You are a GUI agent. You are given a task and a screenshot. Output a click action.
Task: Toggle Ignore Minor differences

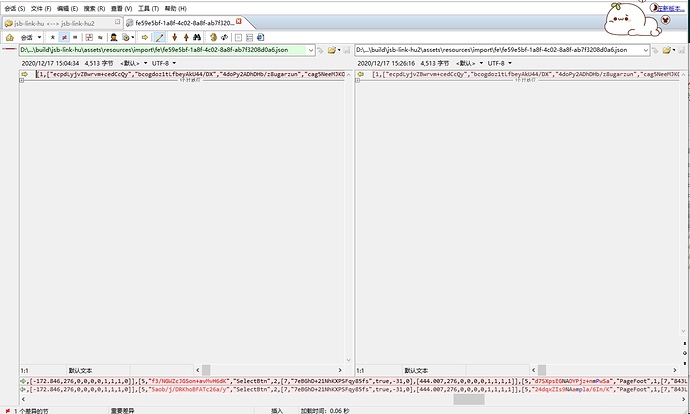pyautogui.click(x=100, y=37)
